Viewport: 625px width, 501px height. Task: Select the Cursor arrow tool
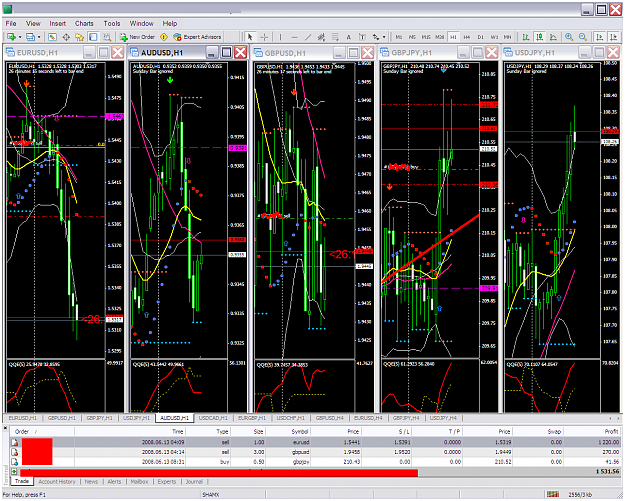250,37
